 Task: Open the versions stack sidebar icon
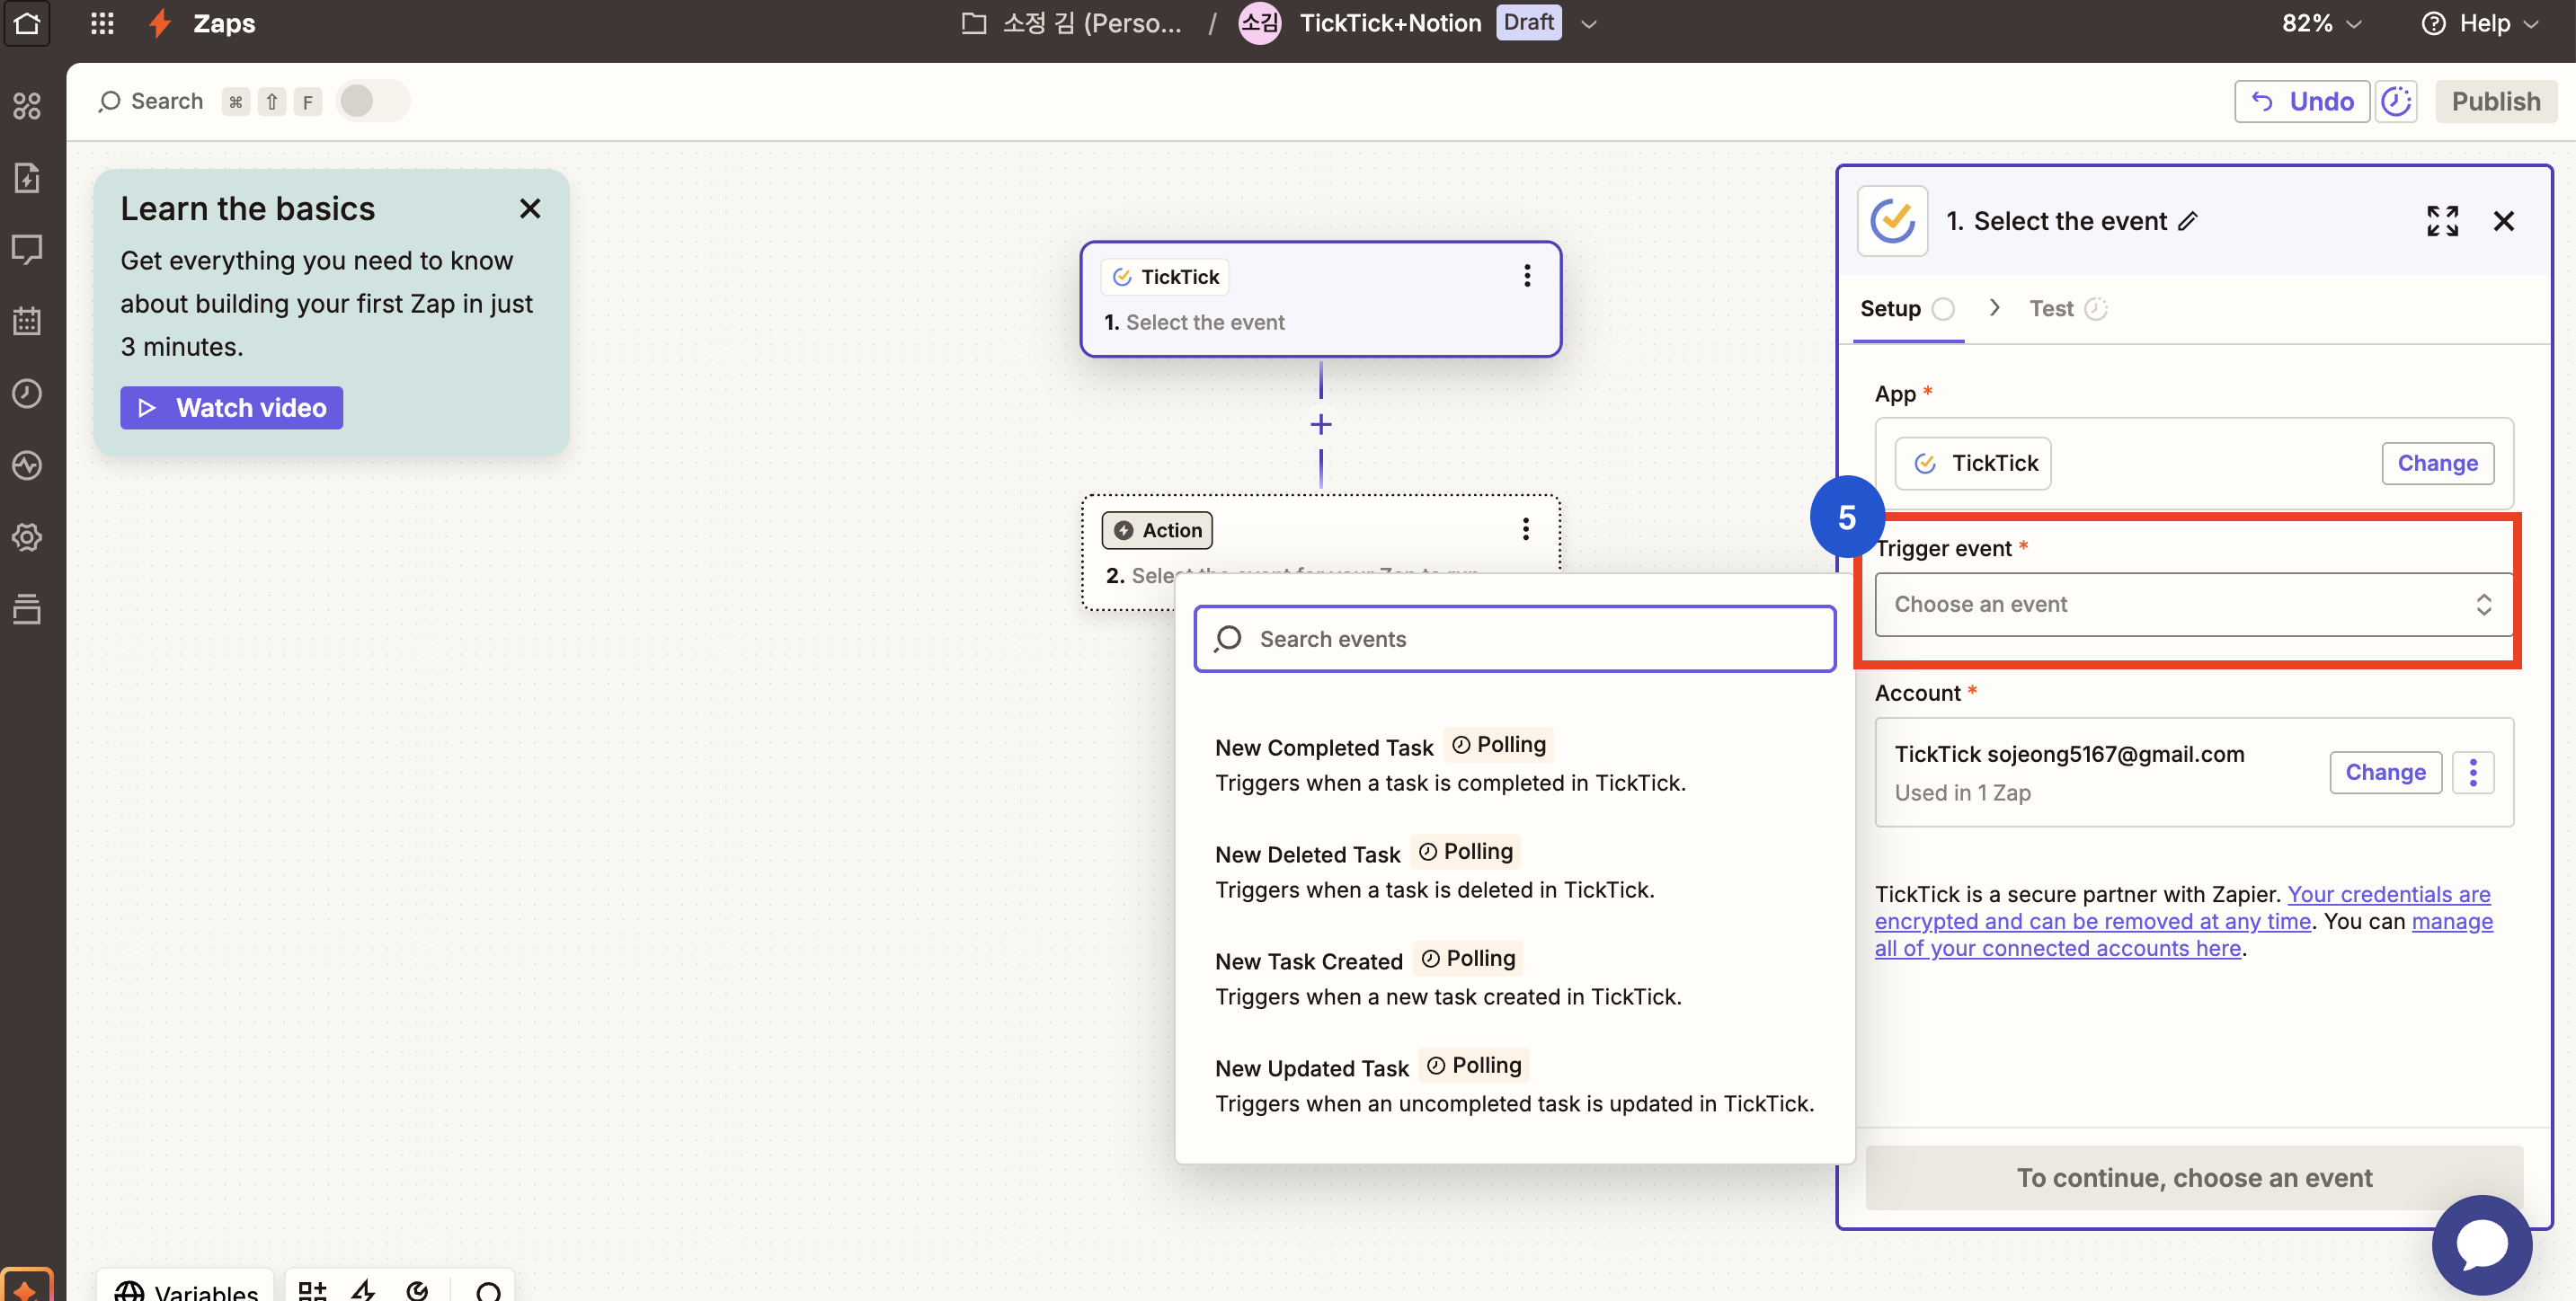point(27,608)
